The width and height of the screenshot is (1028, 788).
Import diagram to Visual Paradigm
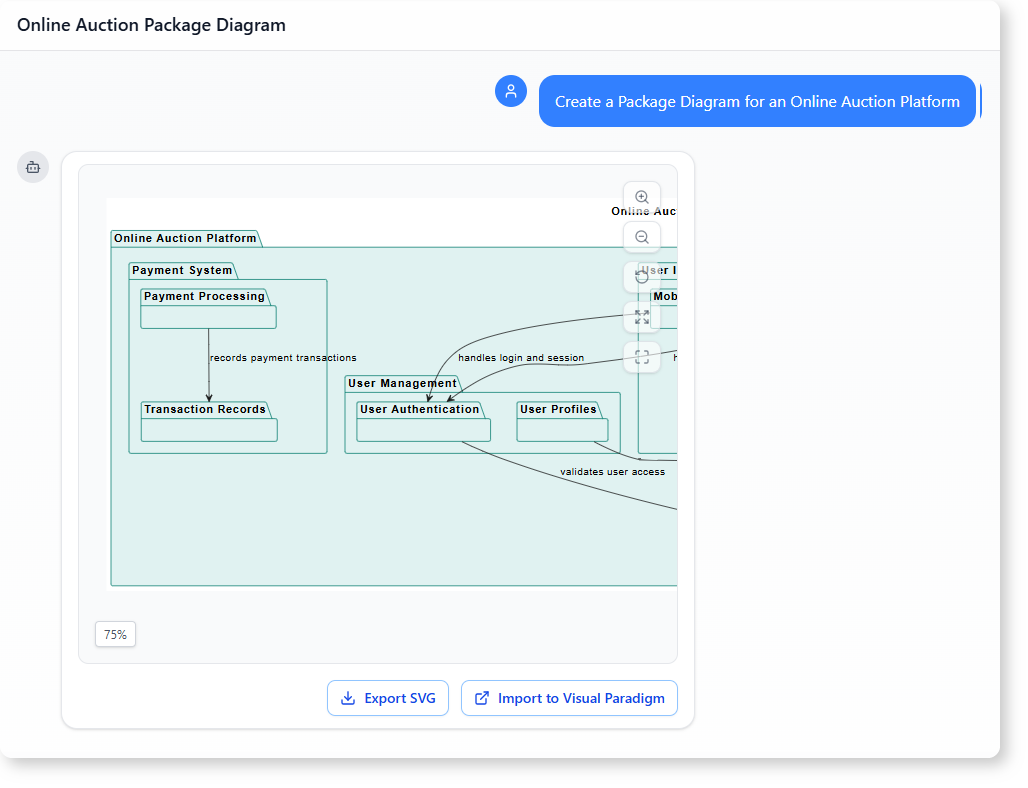tap(569, 698)
